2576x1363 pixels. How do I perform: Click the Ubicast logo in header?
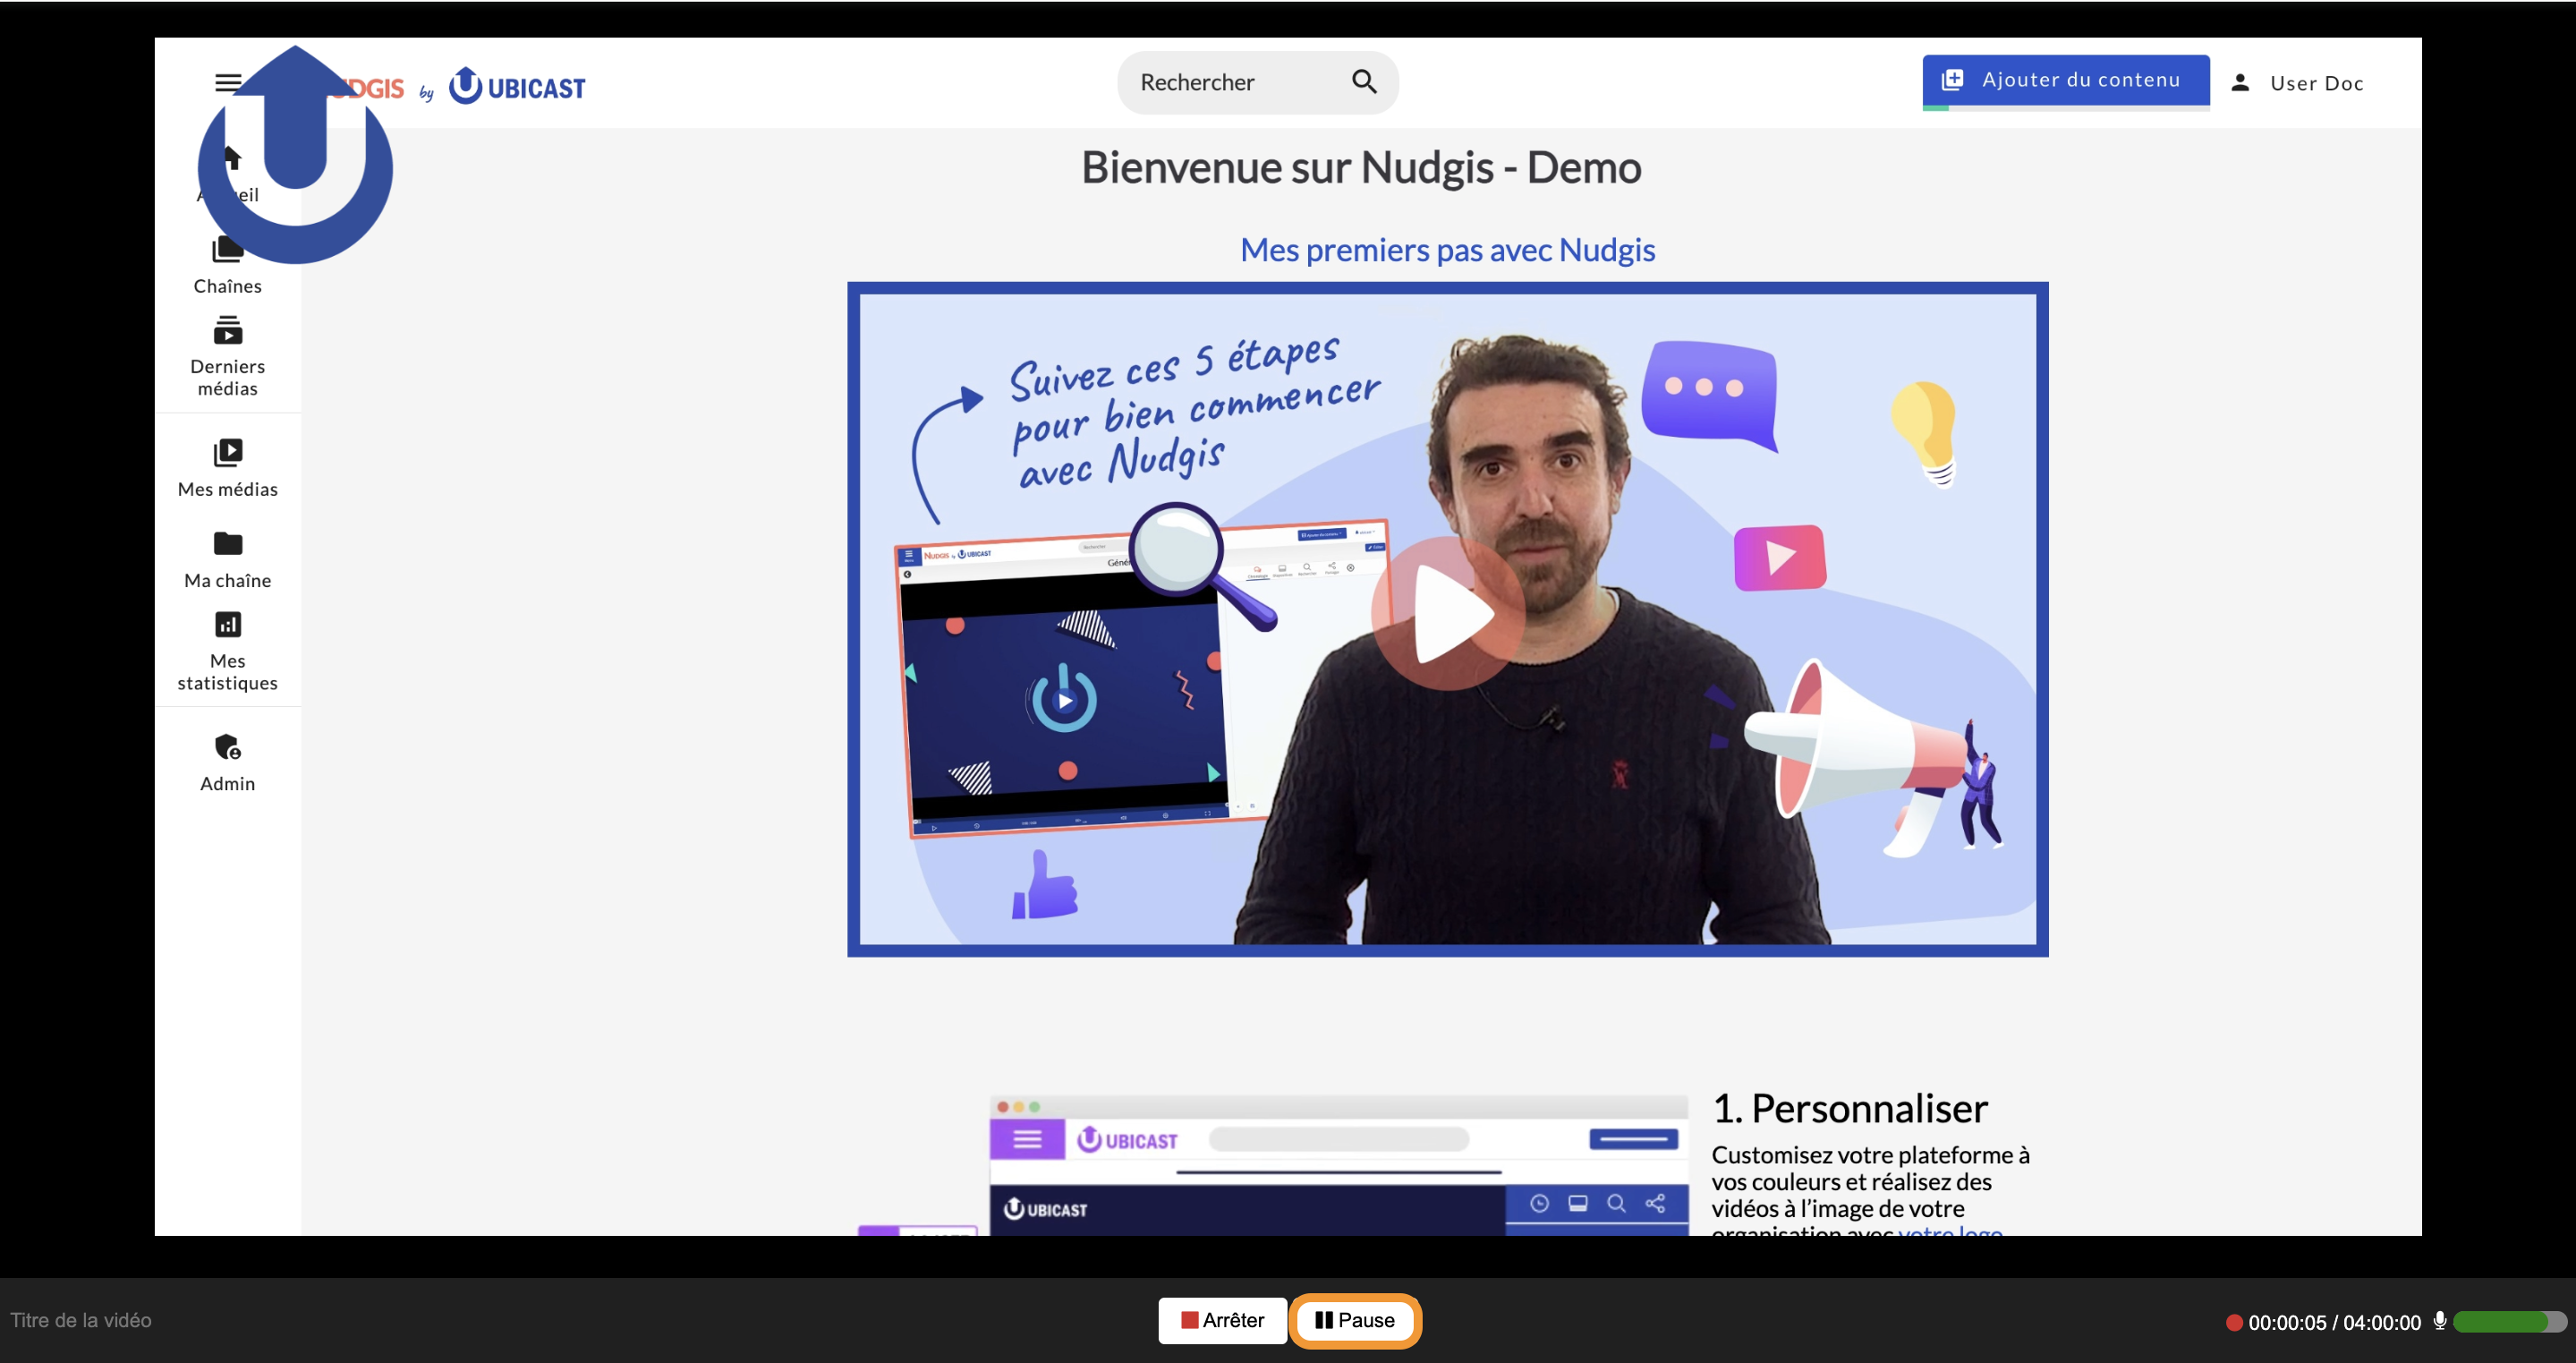point(517,87)
